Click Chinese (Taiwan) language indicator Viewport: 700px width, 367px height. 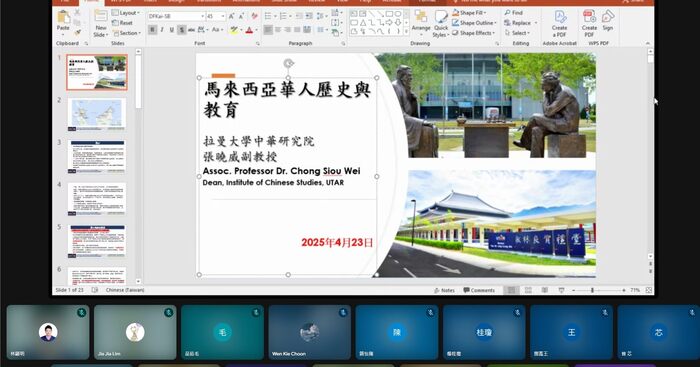[125, 290]
